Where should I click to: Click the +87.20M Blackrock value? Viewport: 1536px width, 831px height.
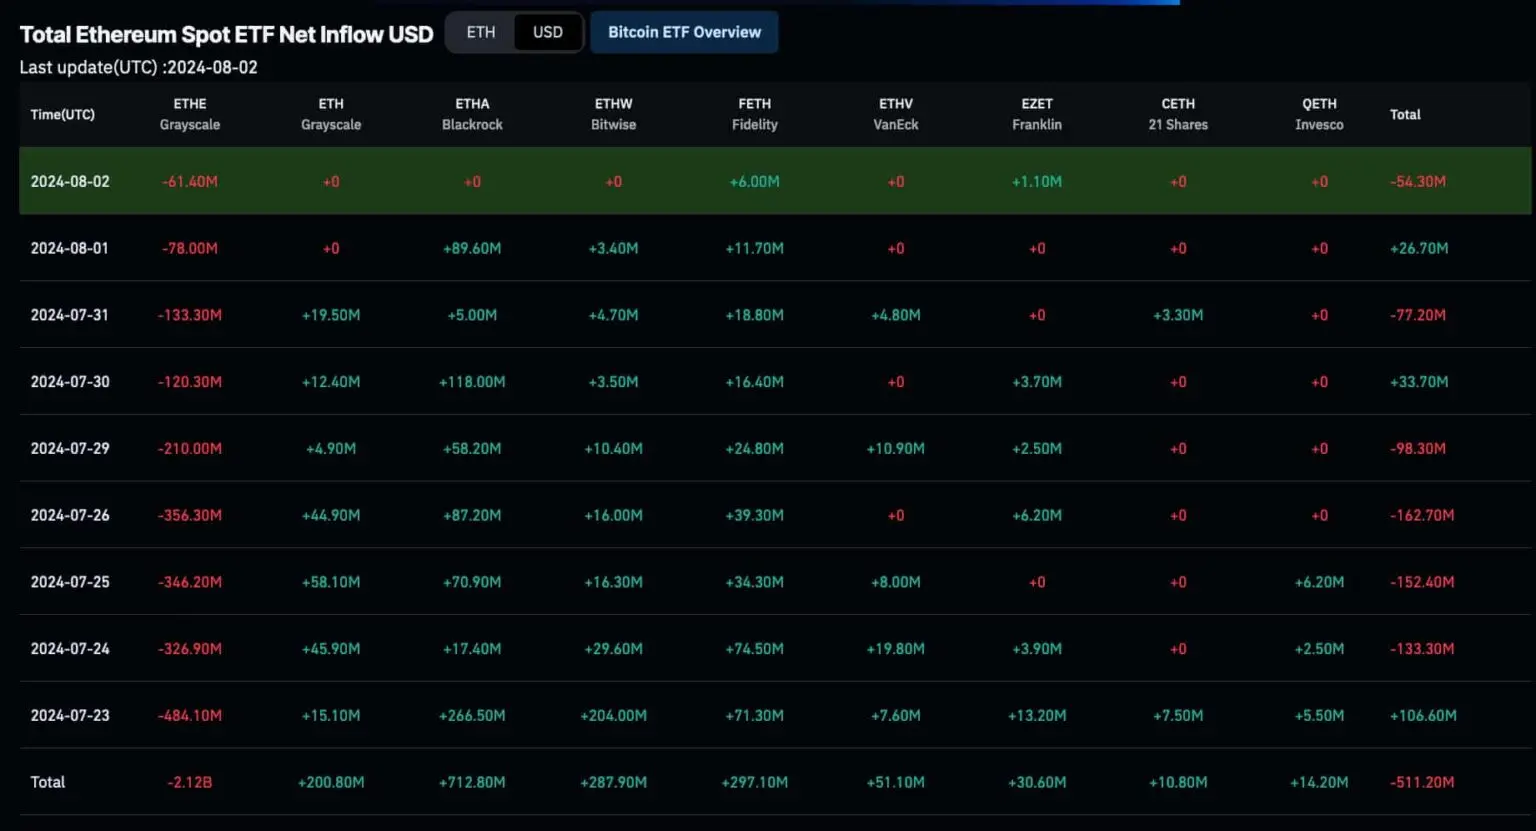coord(472,516)
